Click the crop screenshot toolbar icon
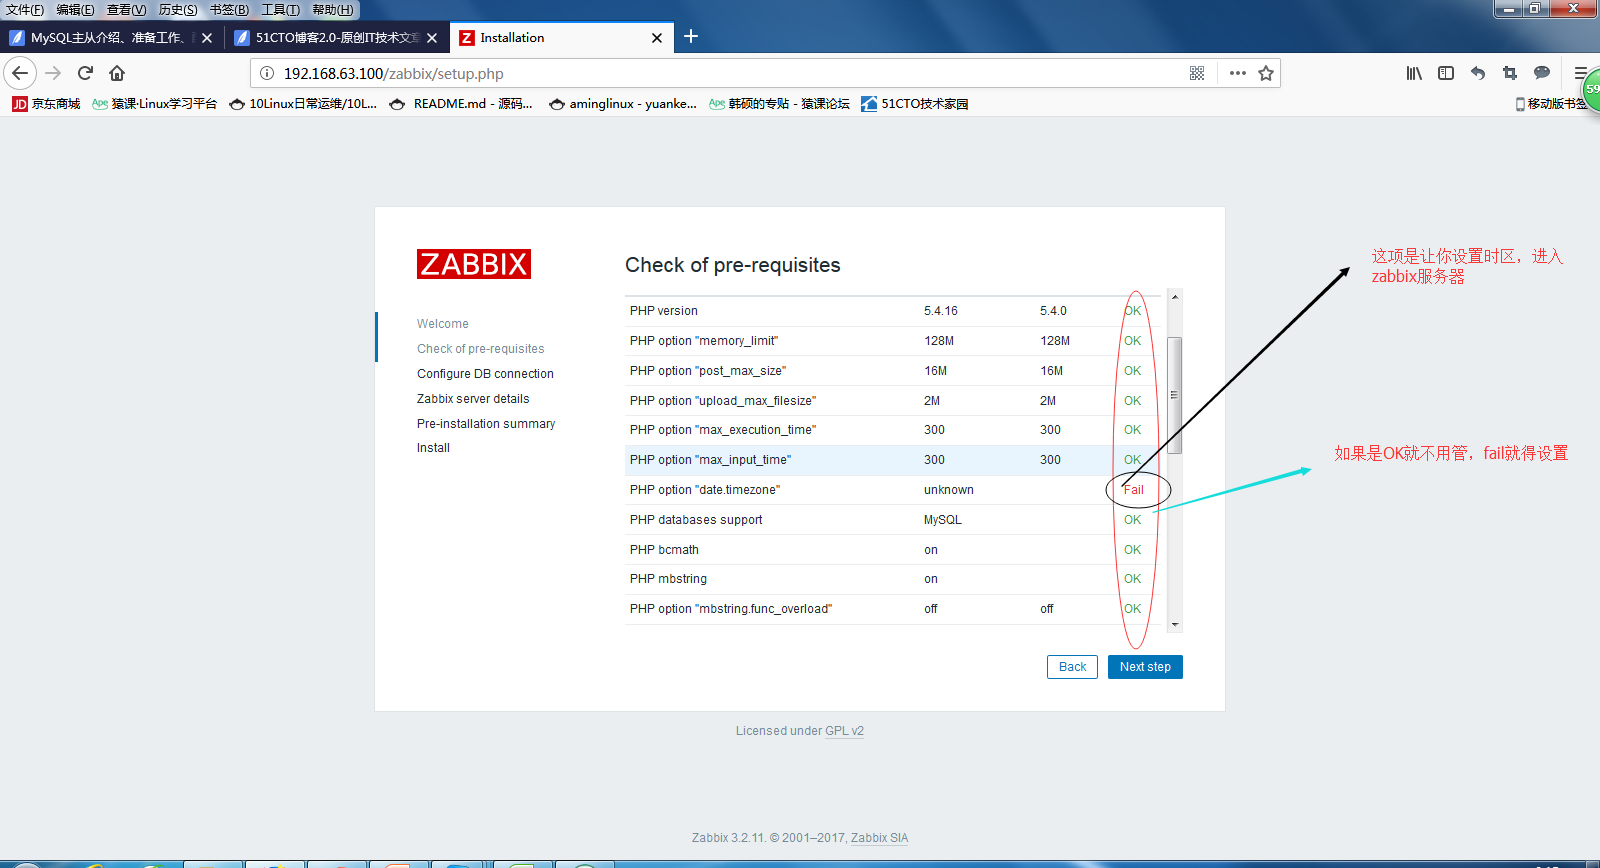 point(1510,73)
